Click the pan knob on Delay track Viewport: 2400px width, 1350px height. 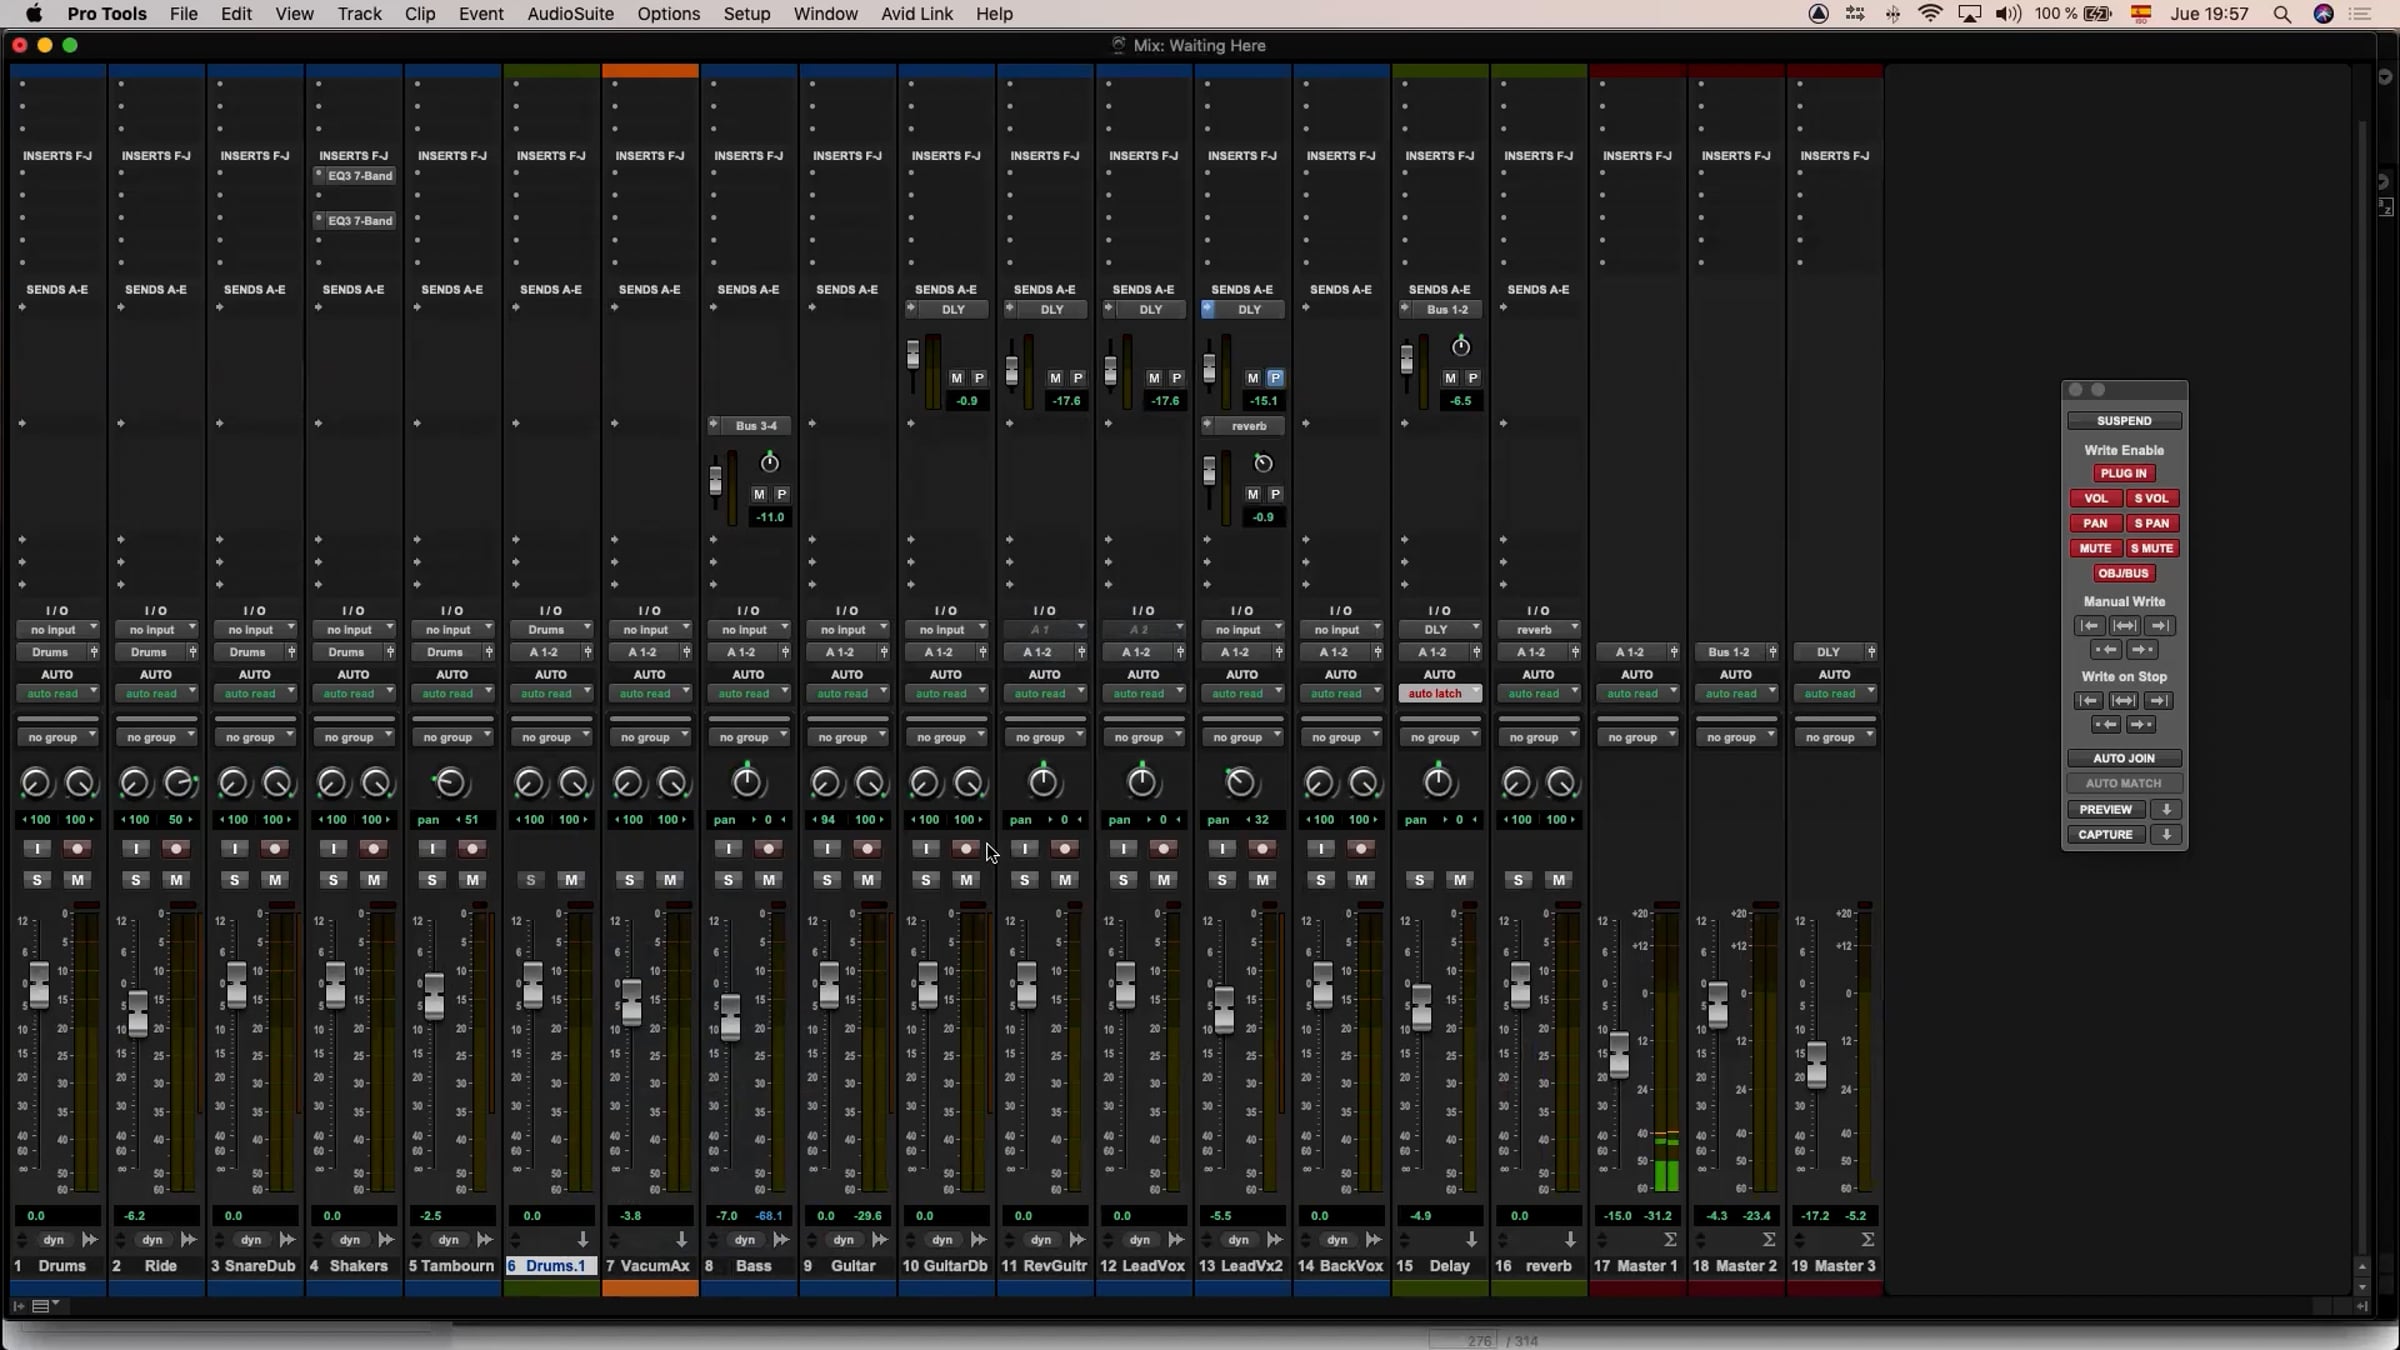coord(1438,783)
